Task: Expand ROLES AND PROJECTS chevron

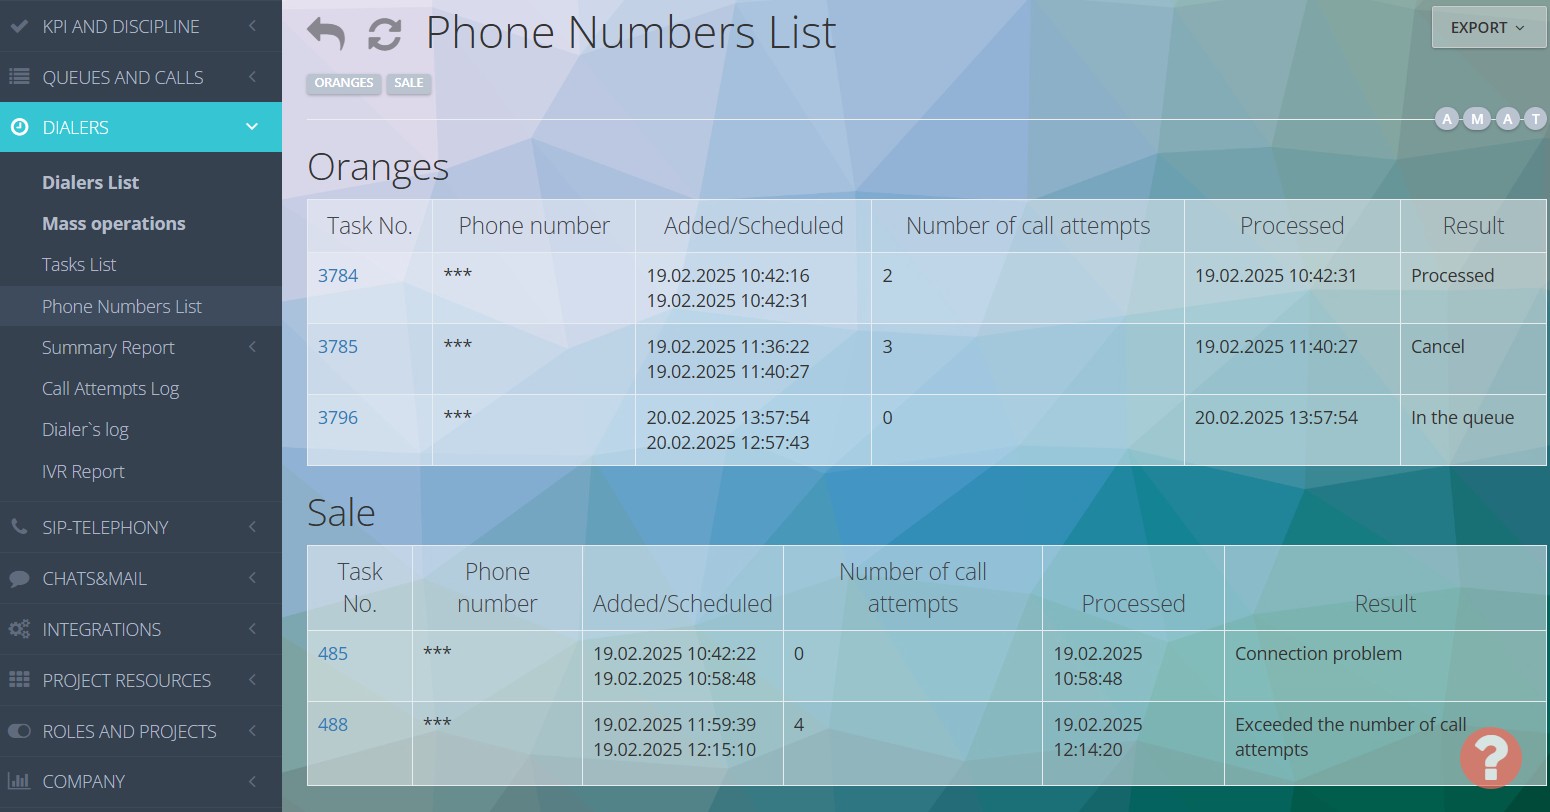Action: click(x=253, y=731)
